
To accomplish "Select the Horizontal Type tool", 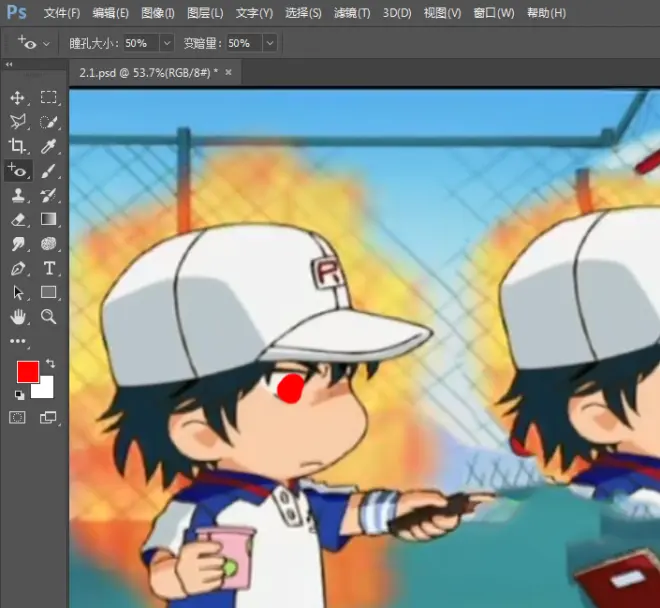I will 49,268.
